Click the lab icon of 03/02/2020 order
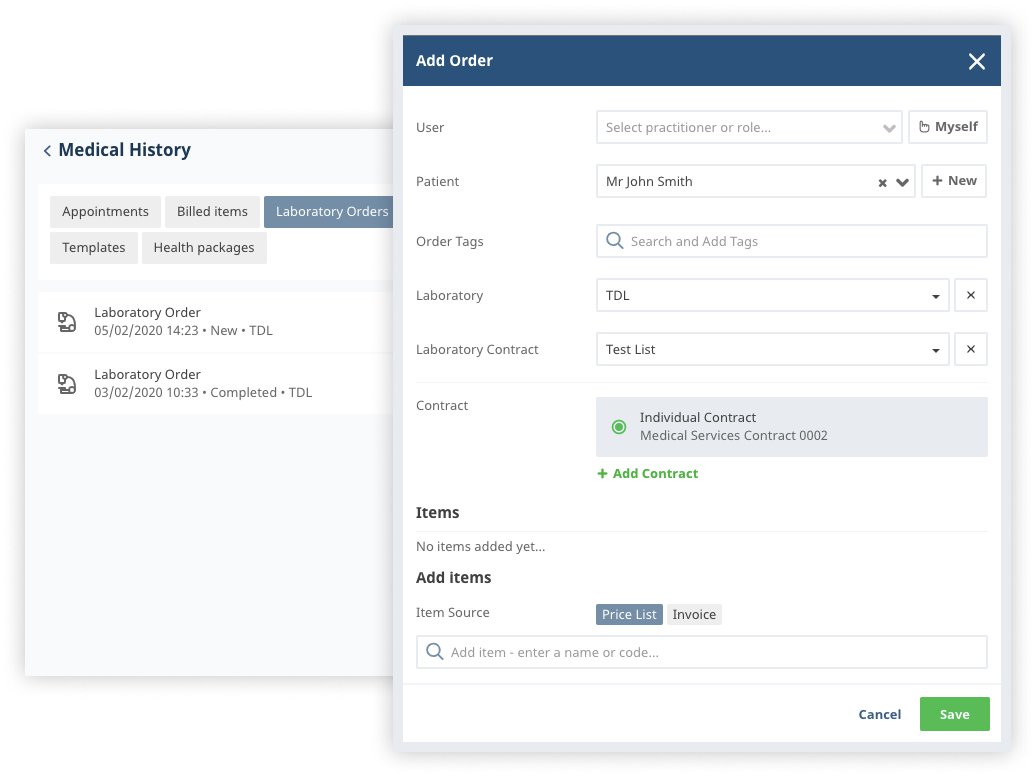 67,384
